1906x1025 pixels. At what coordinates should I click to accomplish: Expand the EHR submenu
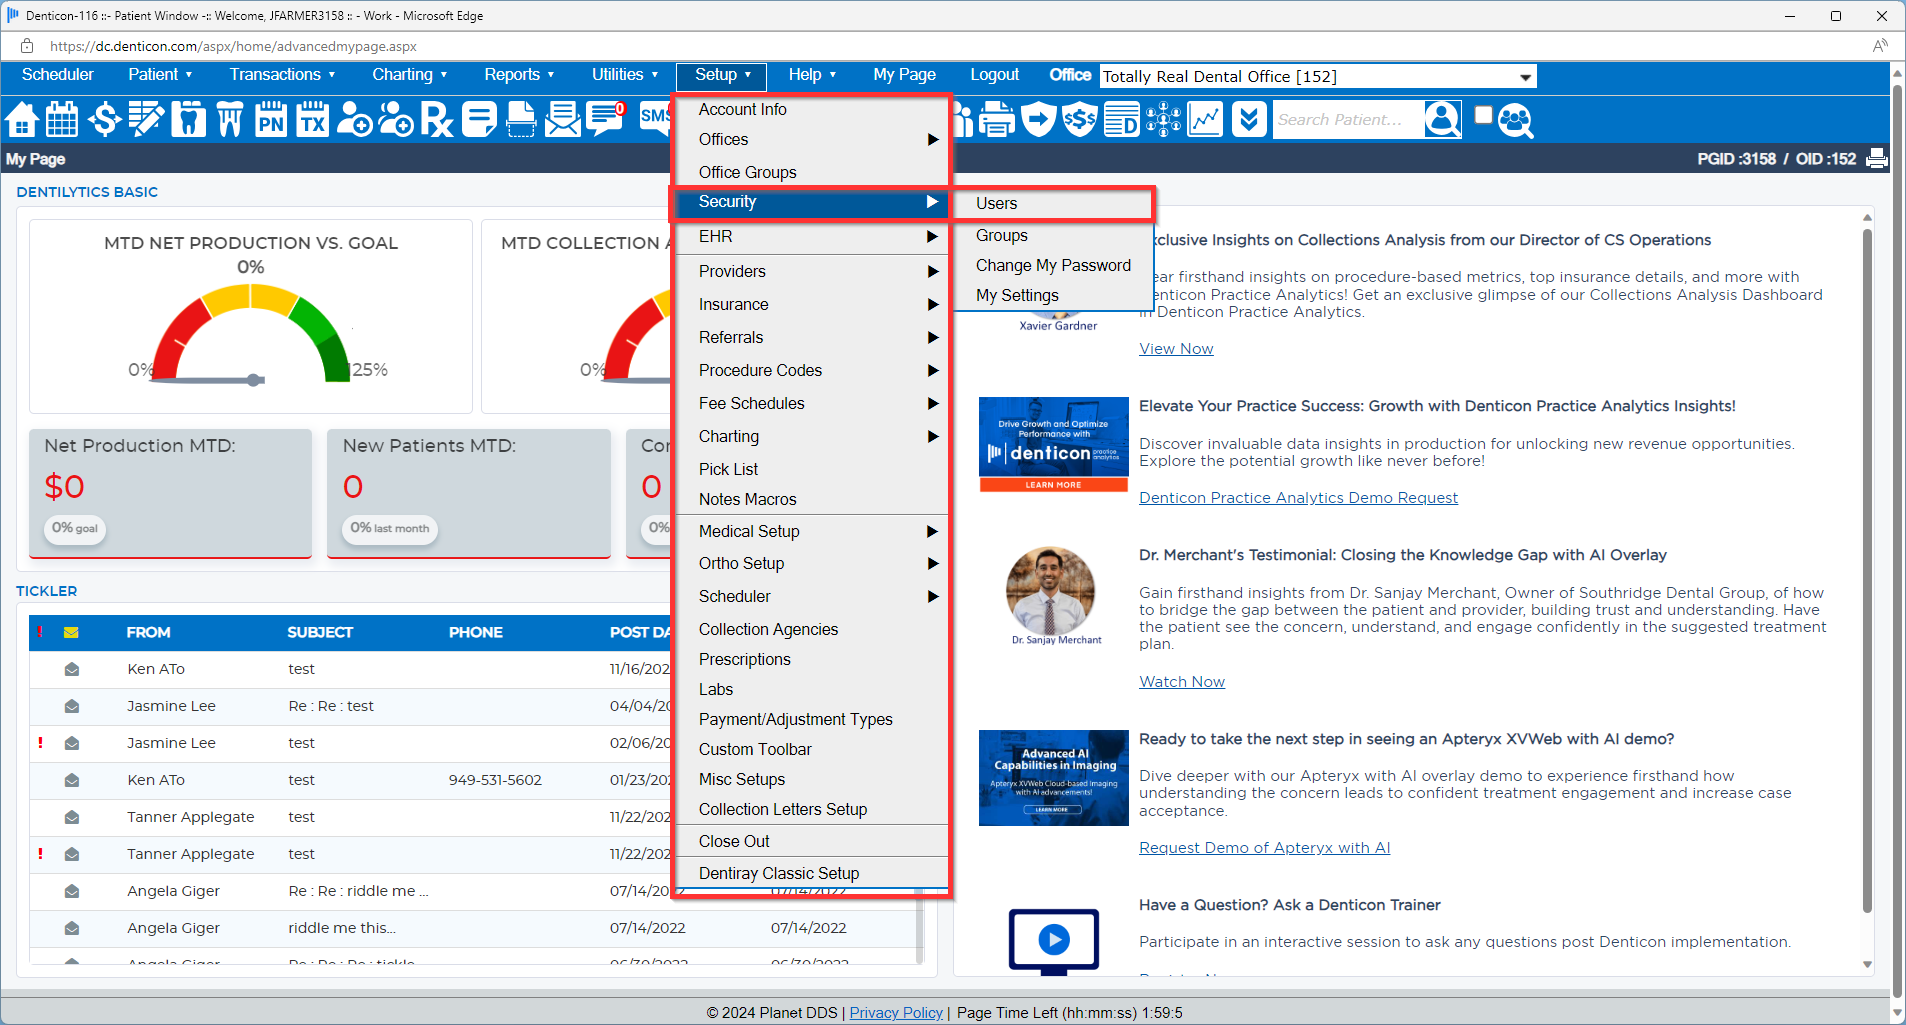(x=812, y=237)
